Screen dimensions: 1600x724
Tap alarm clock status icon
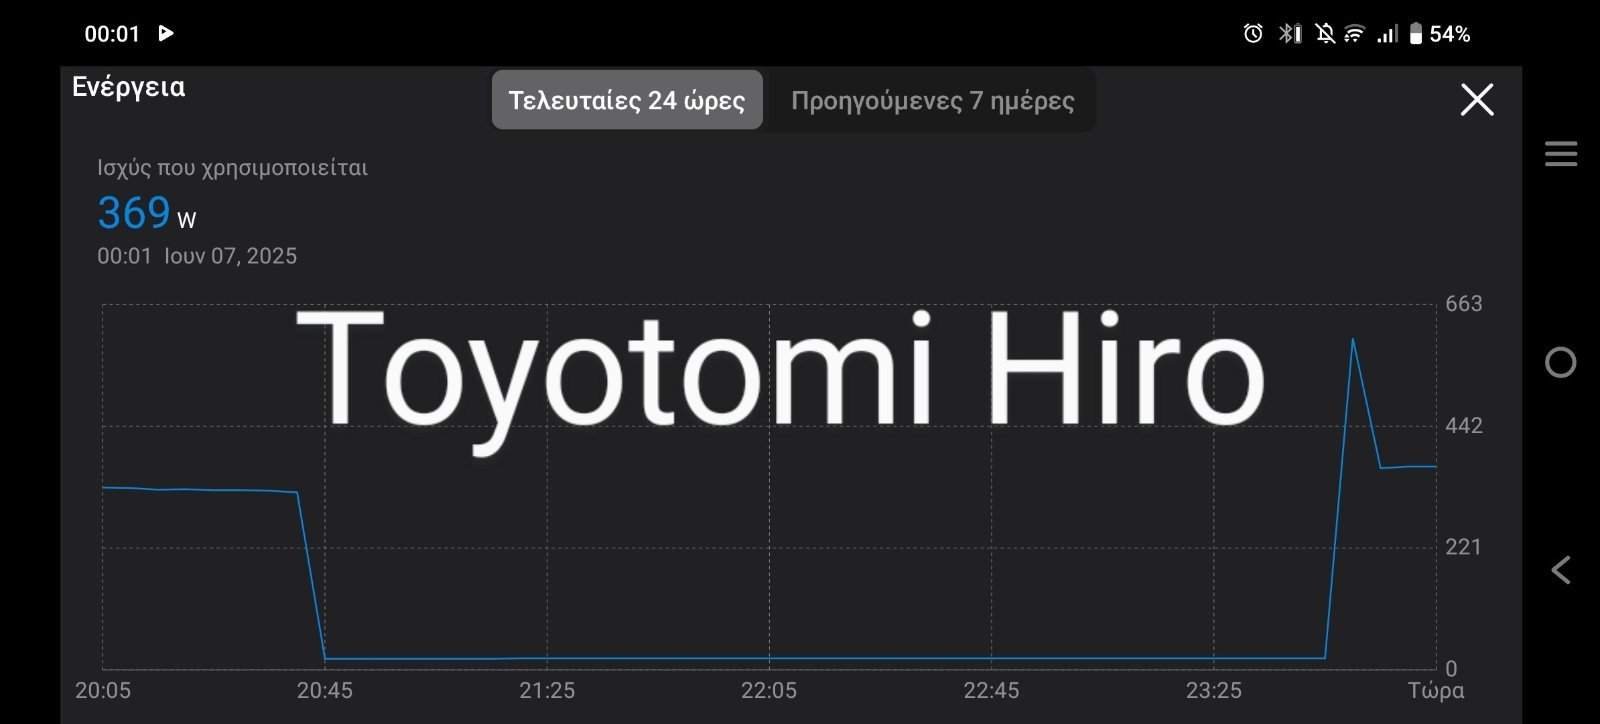click(x=1253, y=34)
